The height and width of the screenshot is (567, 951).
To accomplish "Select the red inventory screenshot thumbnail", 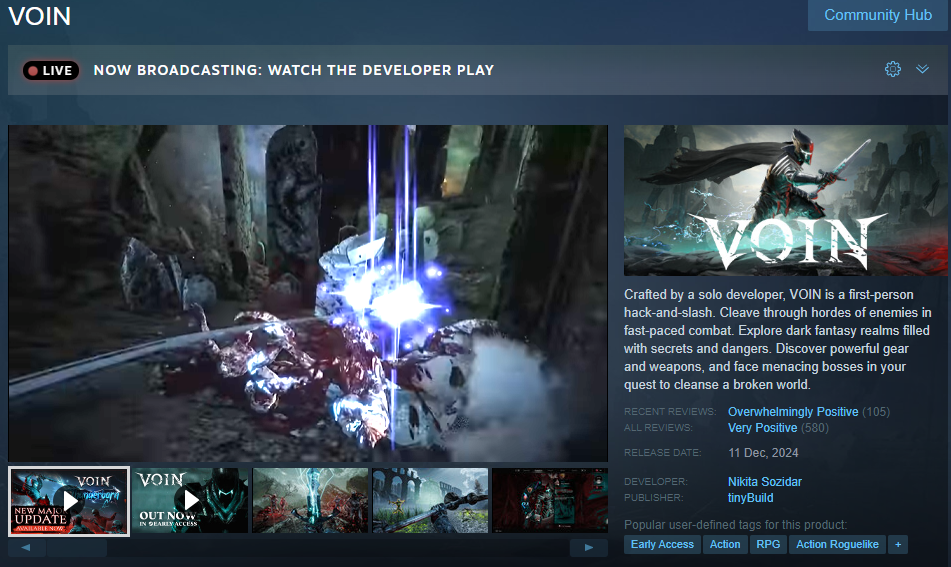I will [x=550, y=500].
